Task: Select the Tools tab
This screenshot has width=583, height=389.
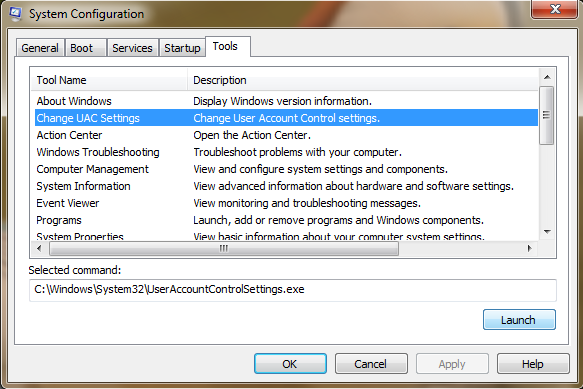Action: 228,46
